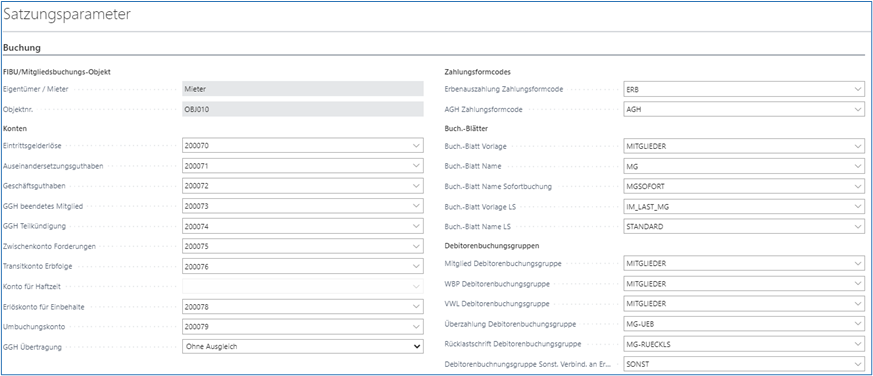
Task: Expand GGH beendetes Mitglied dropdown
Action: click(x=415, y=206)
